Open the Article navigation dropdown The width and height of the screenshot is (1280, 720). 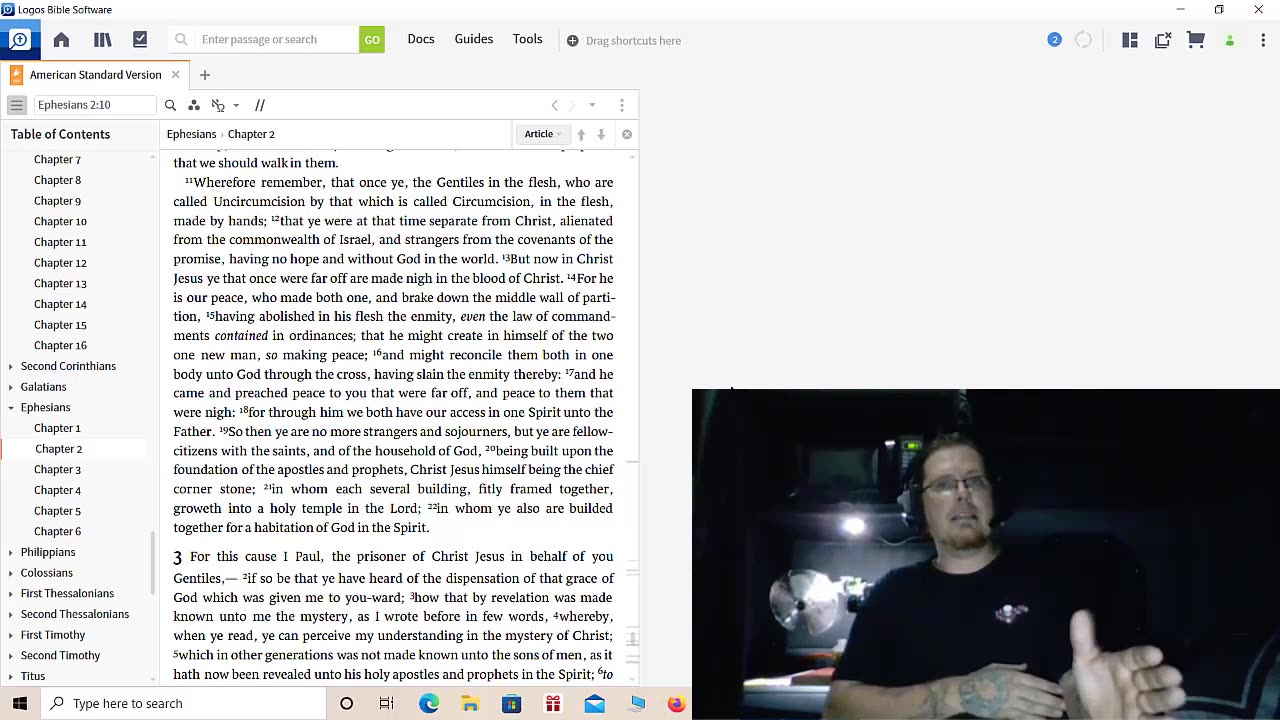coord(543,134)
